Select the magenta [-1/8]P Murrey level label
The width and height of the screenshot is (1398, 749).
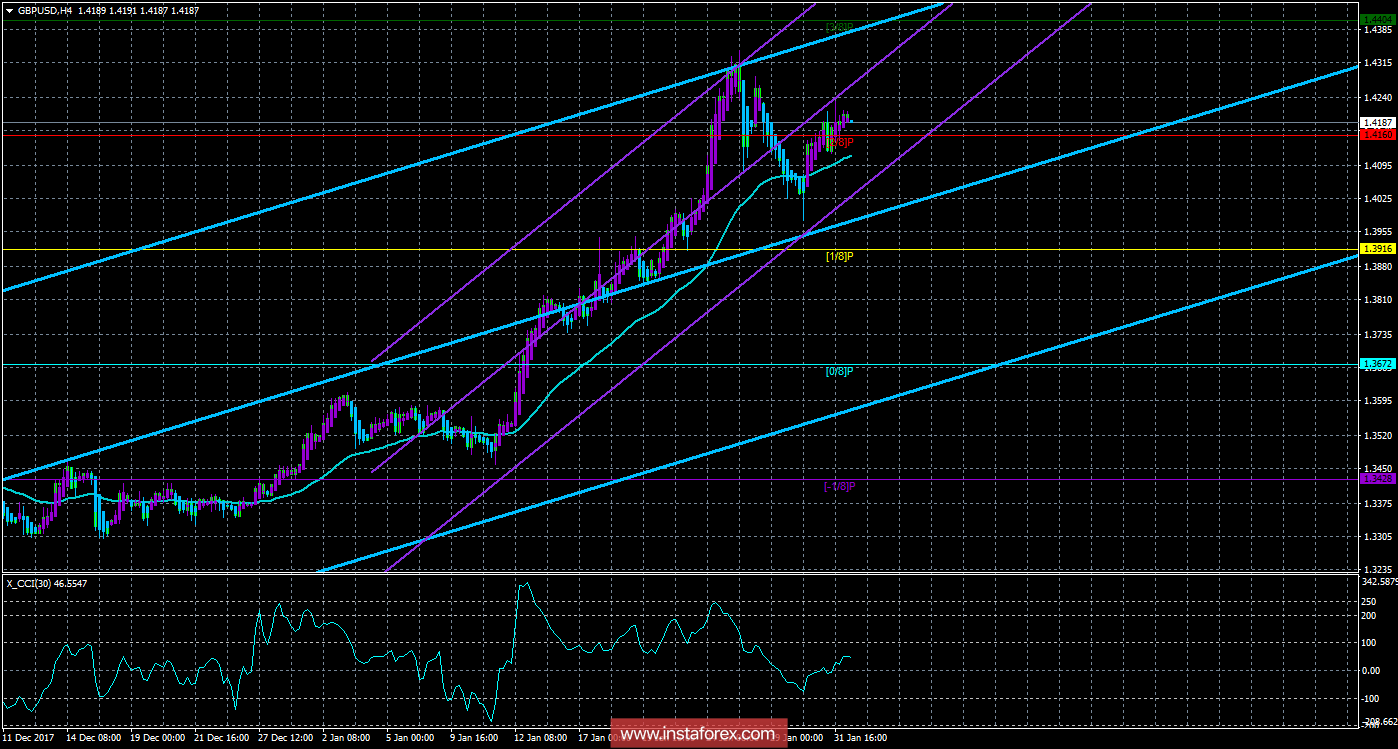tap(838, 485)
